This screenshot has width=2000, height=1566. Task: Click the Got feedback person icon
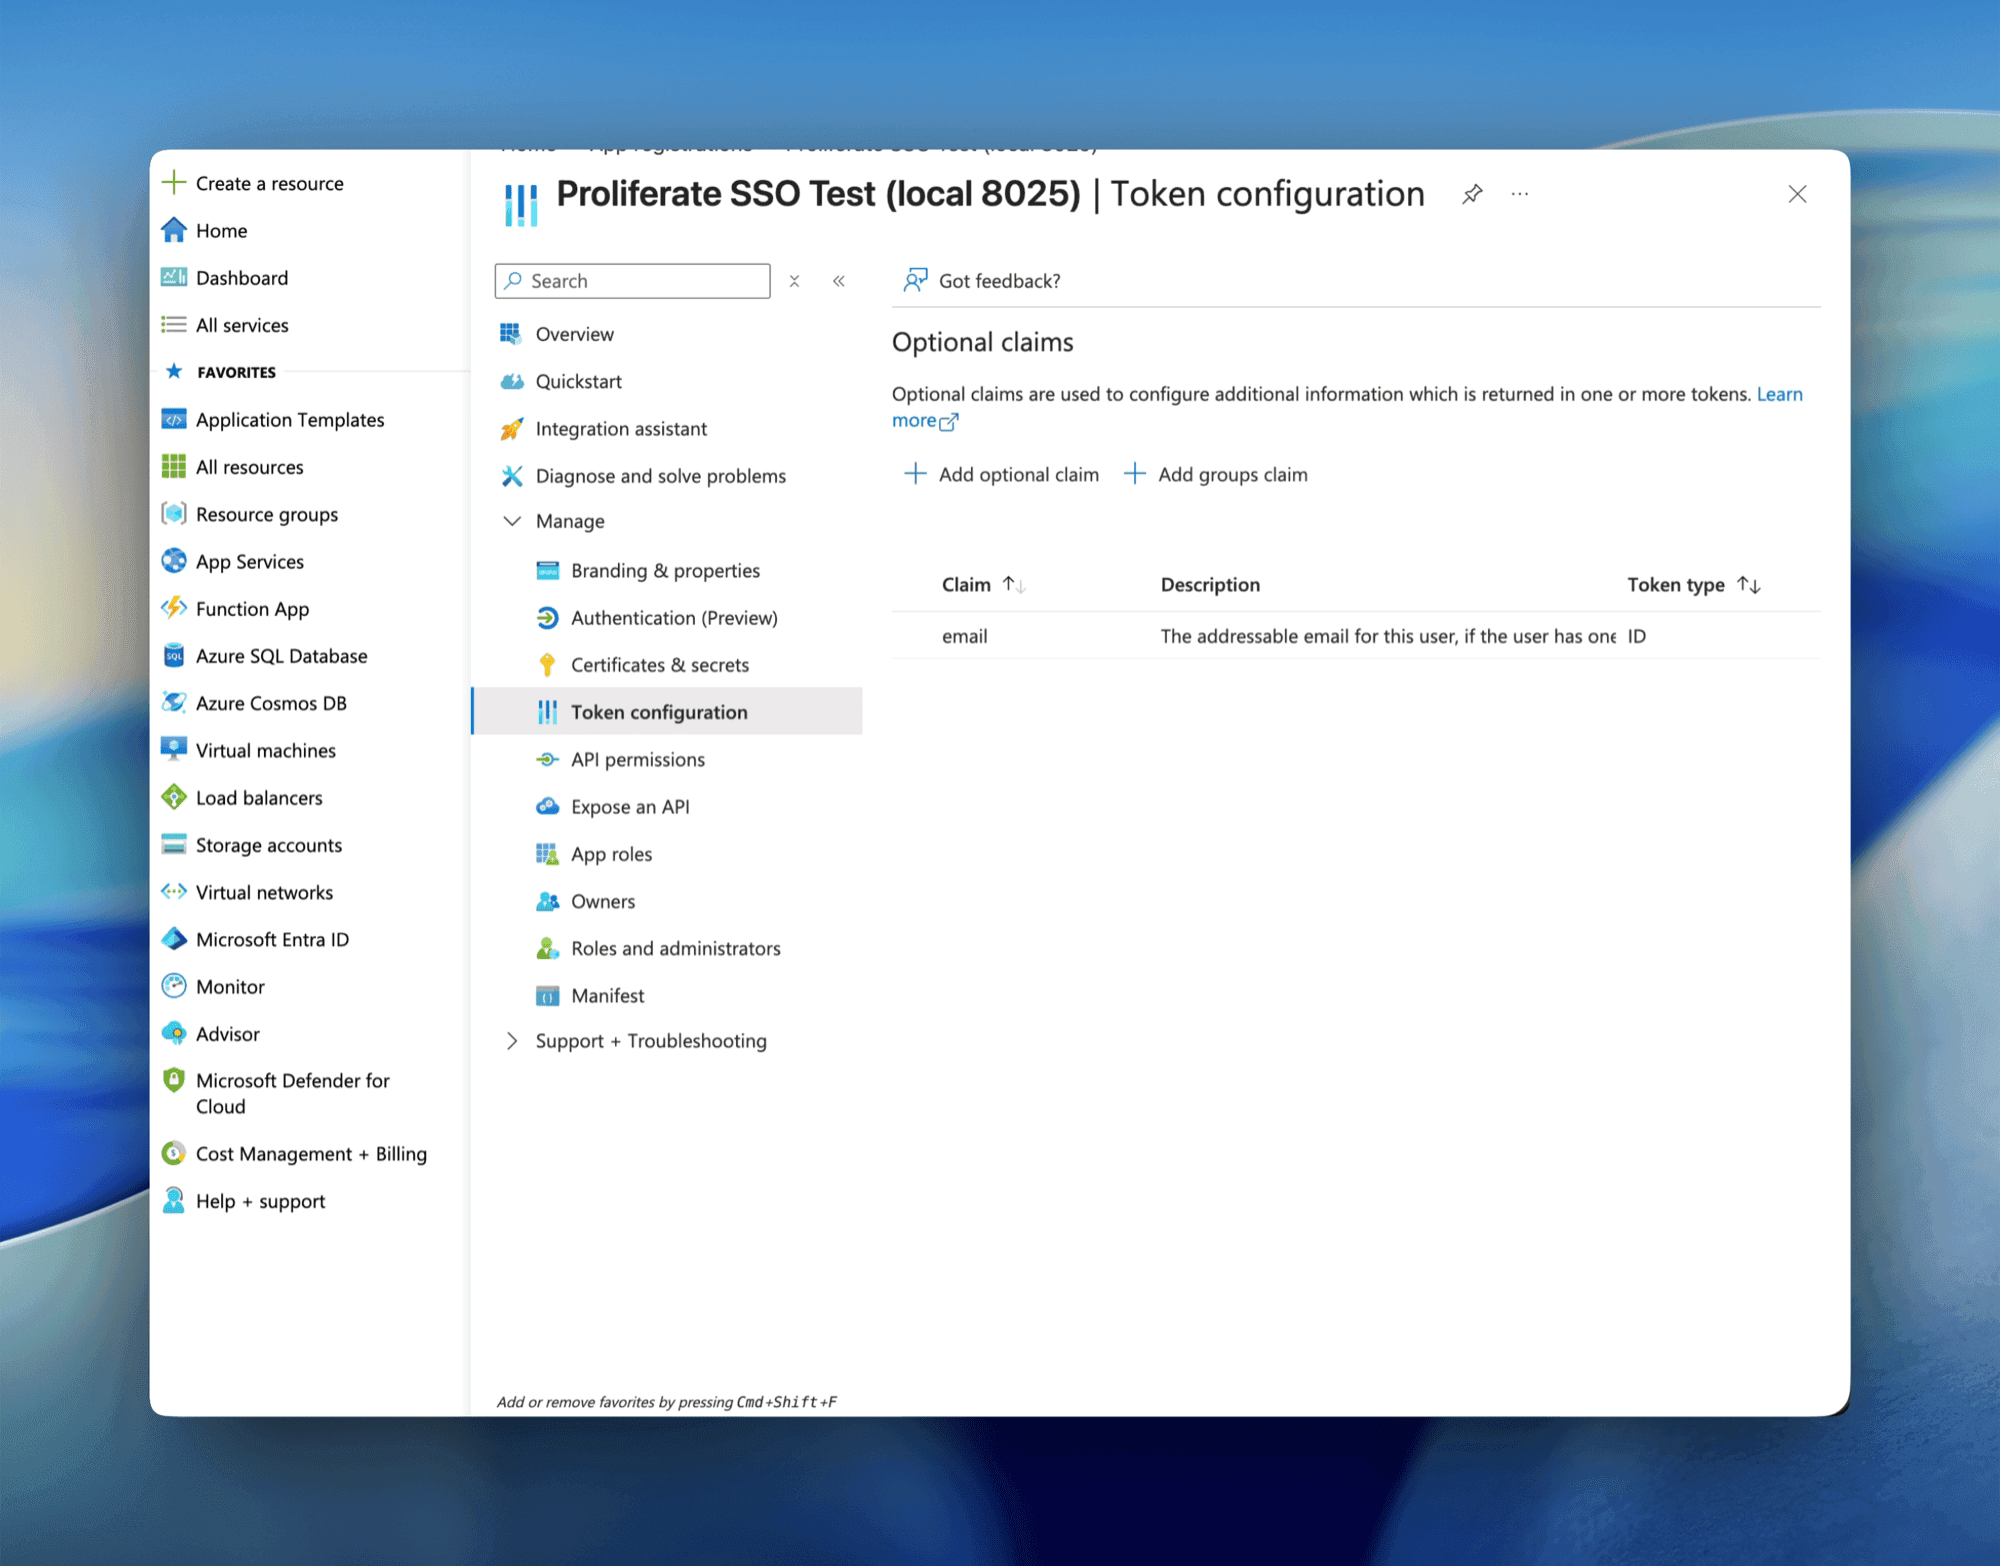[915, 280]
